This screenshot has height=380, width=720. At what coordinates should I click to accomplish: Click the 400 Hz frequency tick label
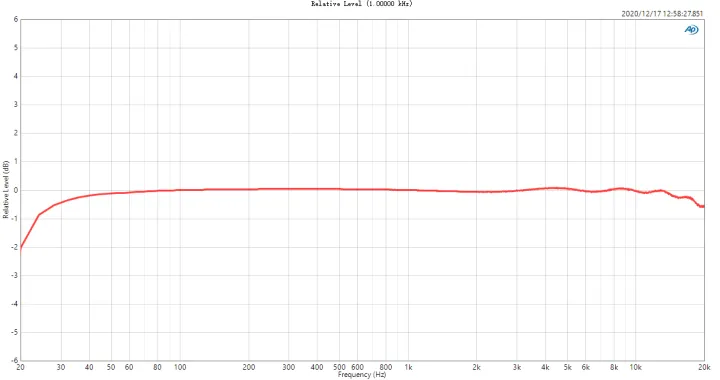(317, 367)
